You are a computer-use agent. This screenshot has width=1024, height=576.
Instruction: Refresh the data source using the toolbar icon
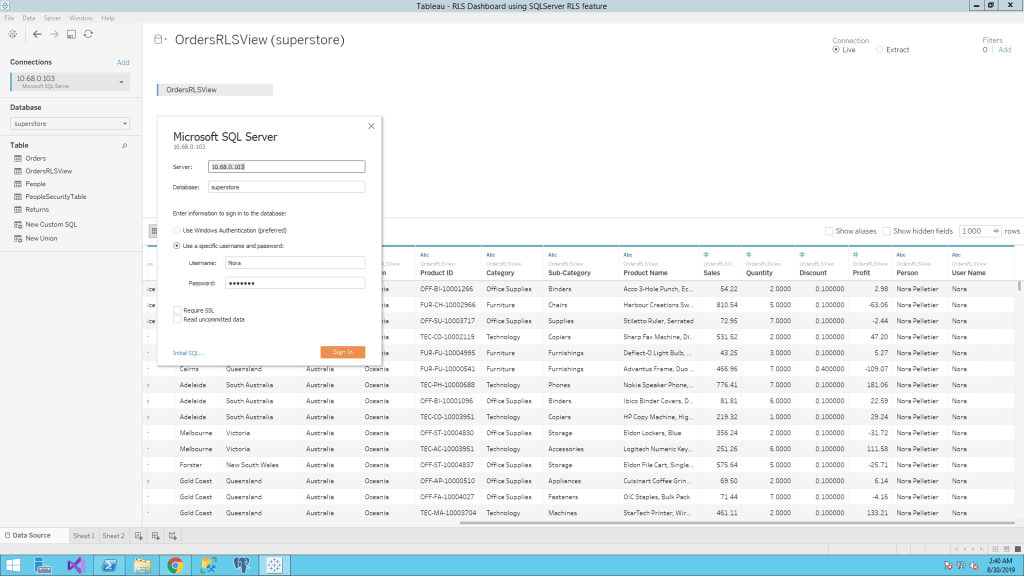click(88, 34)
